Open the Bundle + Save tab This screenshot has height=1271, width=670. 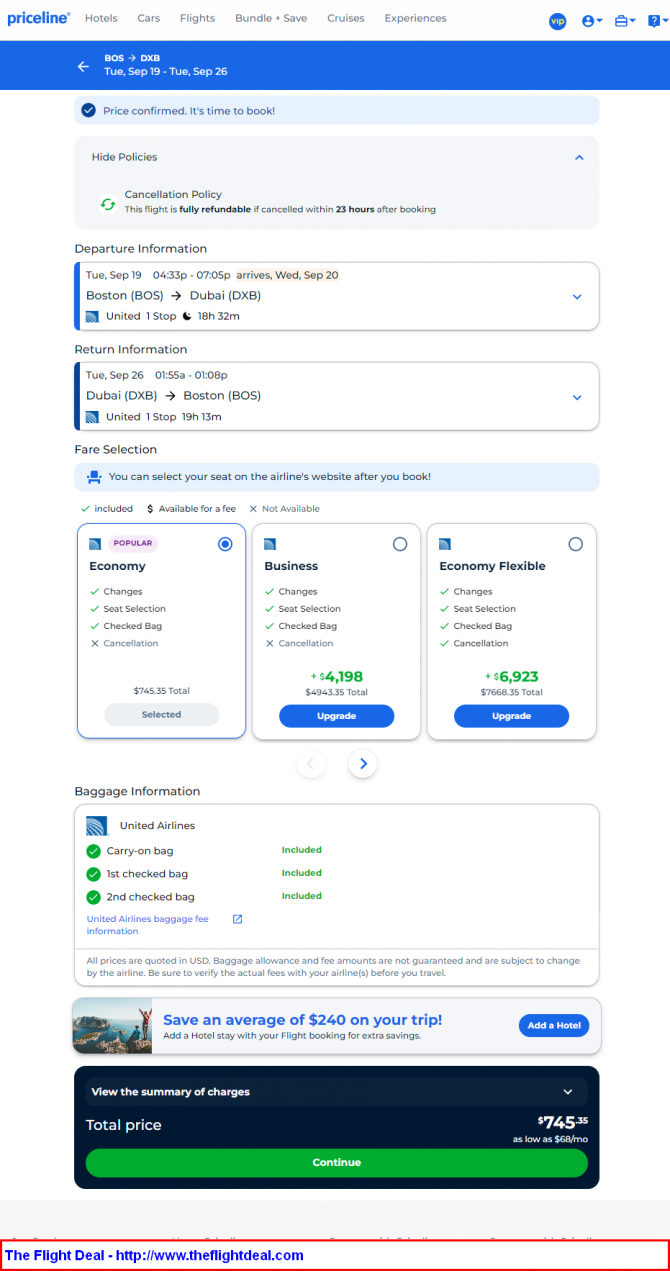(271, 18)
